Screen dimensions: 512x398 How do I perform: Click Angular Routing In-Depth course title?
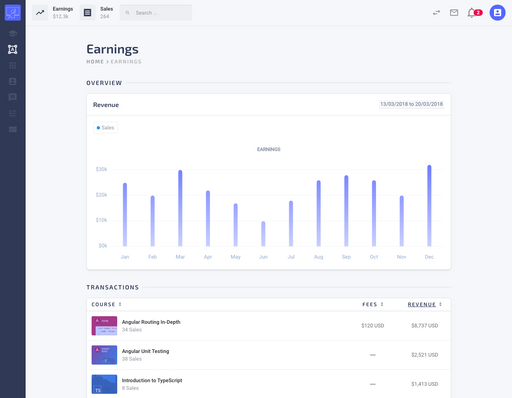[x=151, y=322]
